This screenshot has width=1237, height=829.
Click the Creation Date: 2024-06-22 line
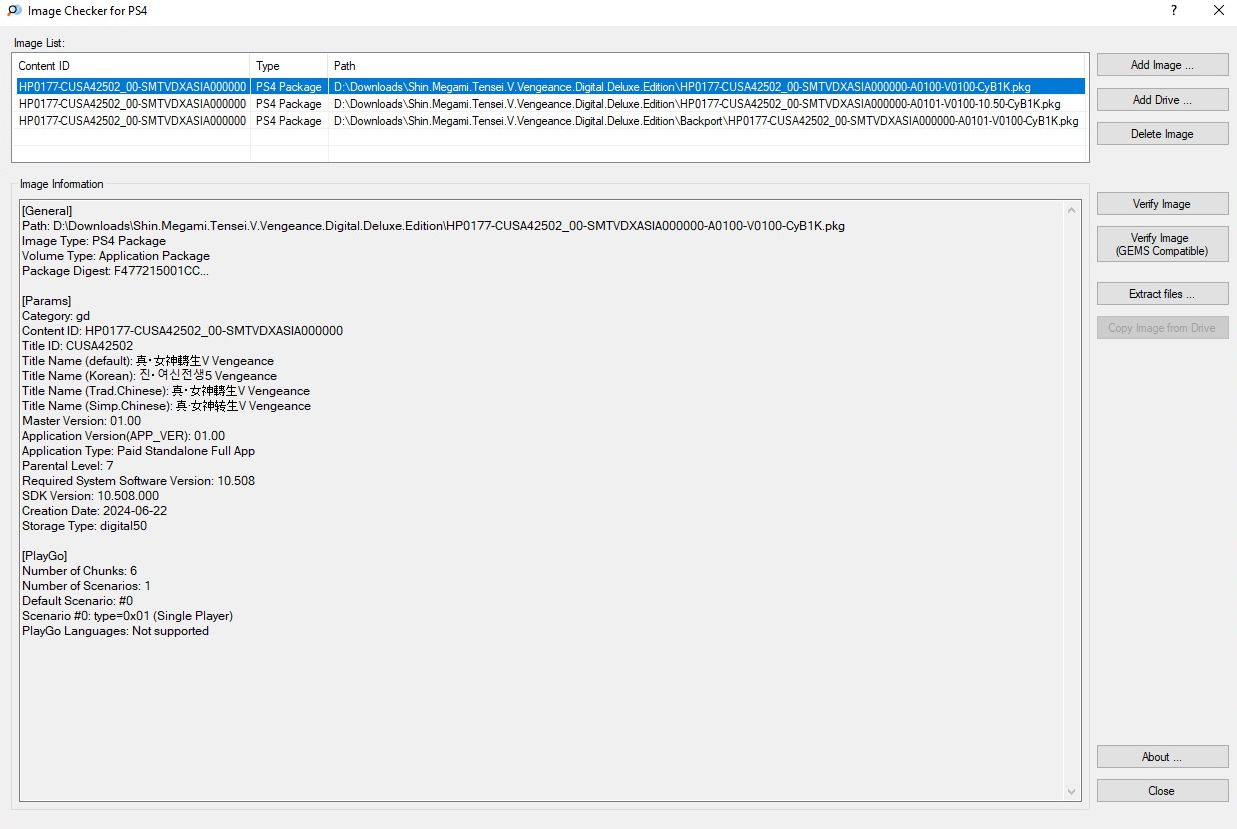[94, 511]
